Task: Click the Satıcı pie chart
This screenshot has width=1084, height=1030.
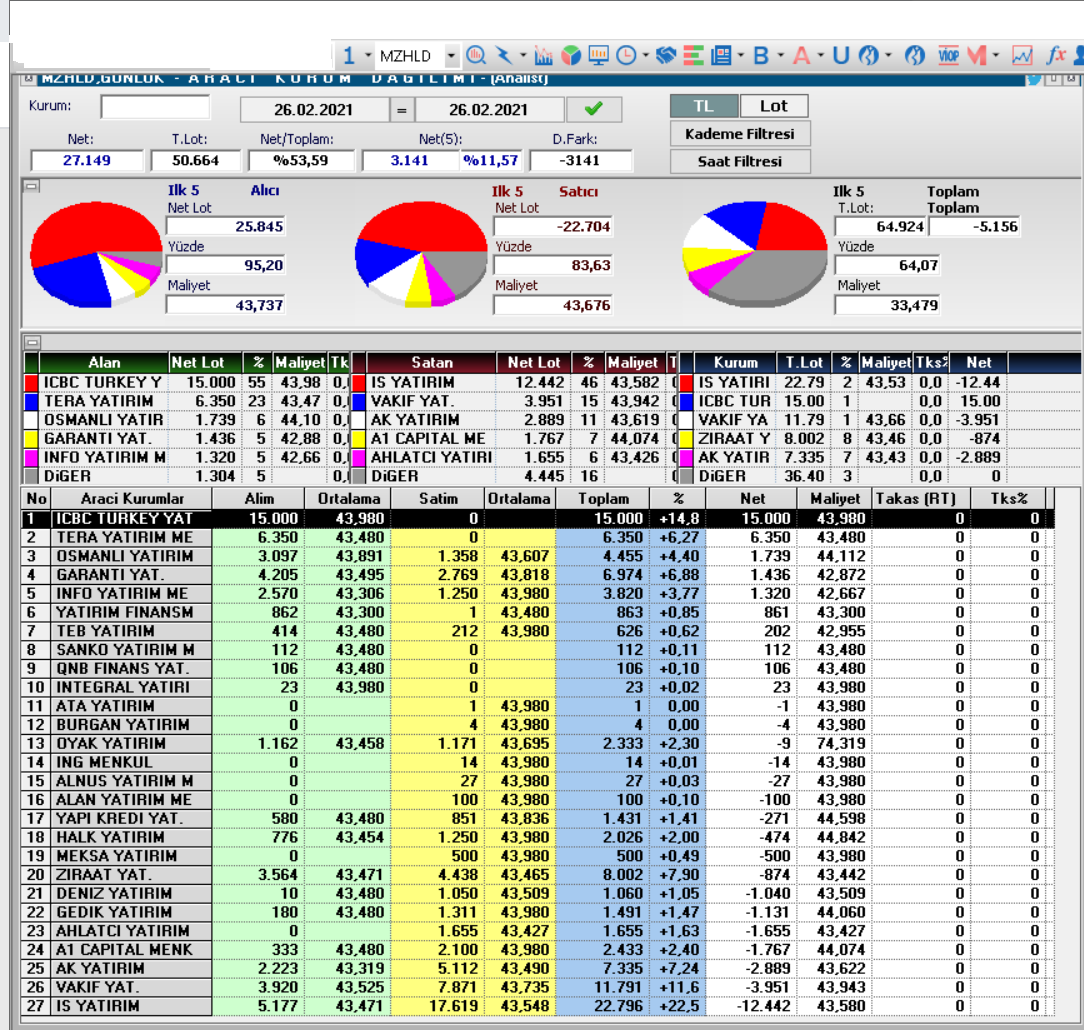Action: [421, 253]
